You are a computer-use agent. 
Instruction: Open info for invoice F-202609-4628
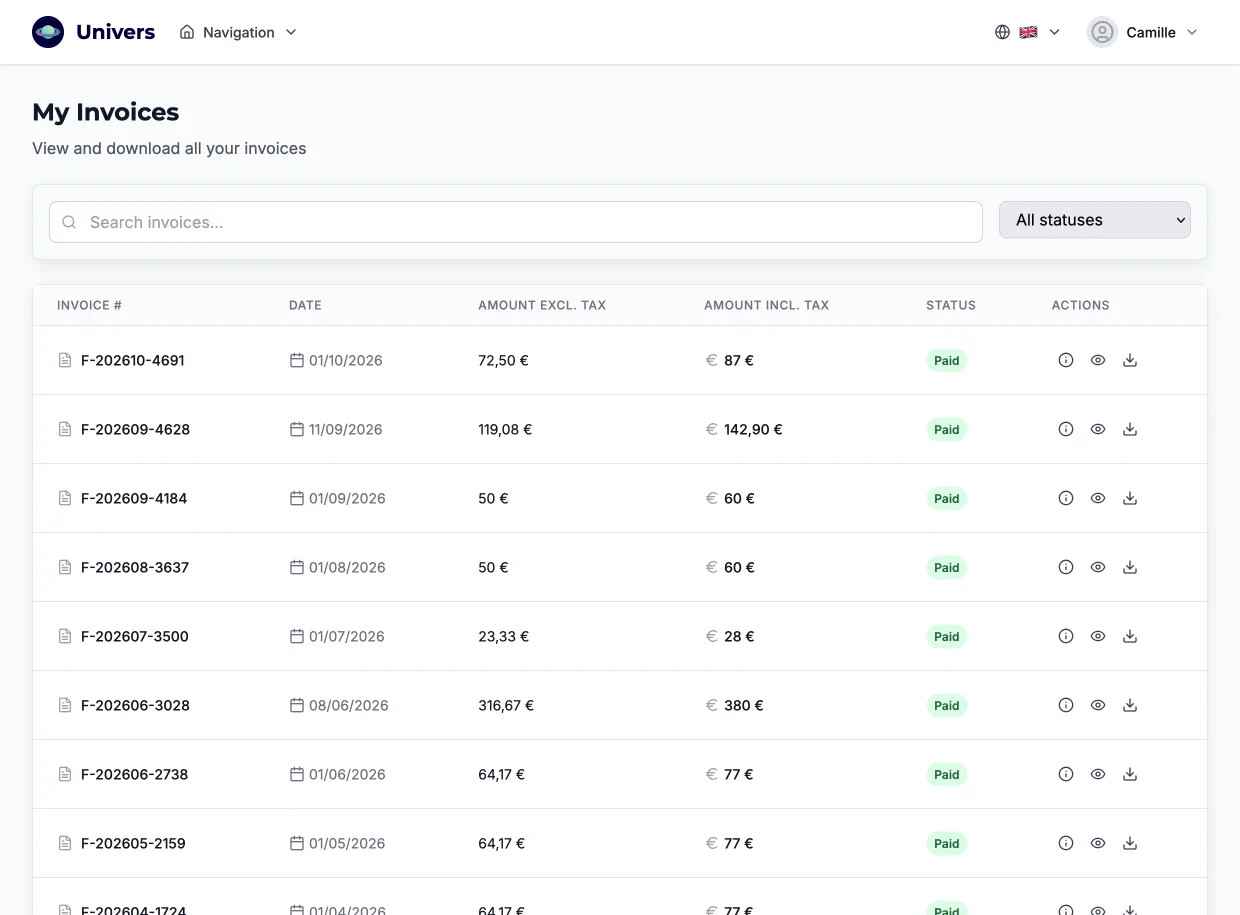[1066, 429]
